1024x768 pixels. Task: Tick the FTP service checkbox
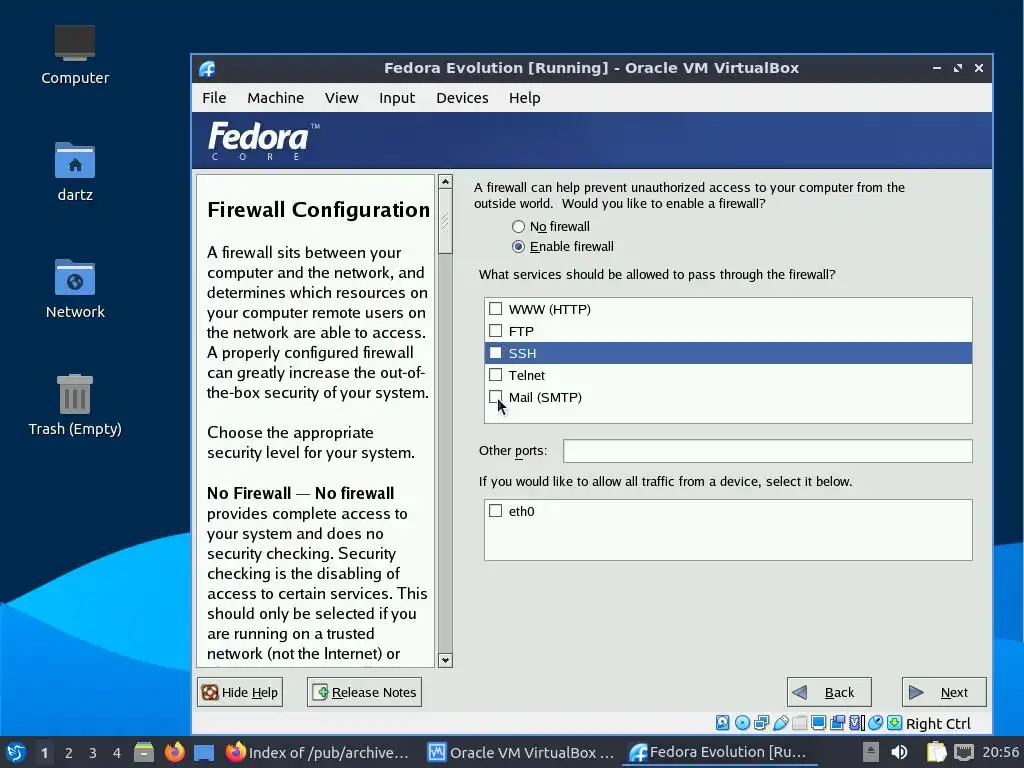[496, 330]
